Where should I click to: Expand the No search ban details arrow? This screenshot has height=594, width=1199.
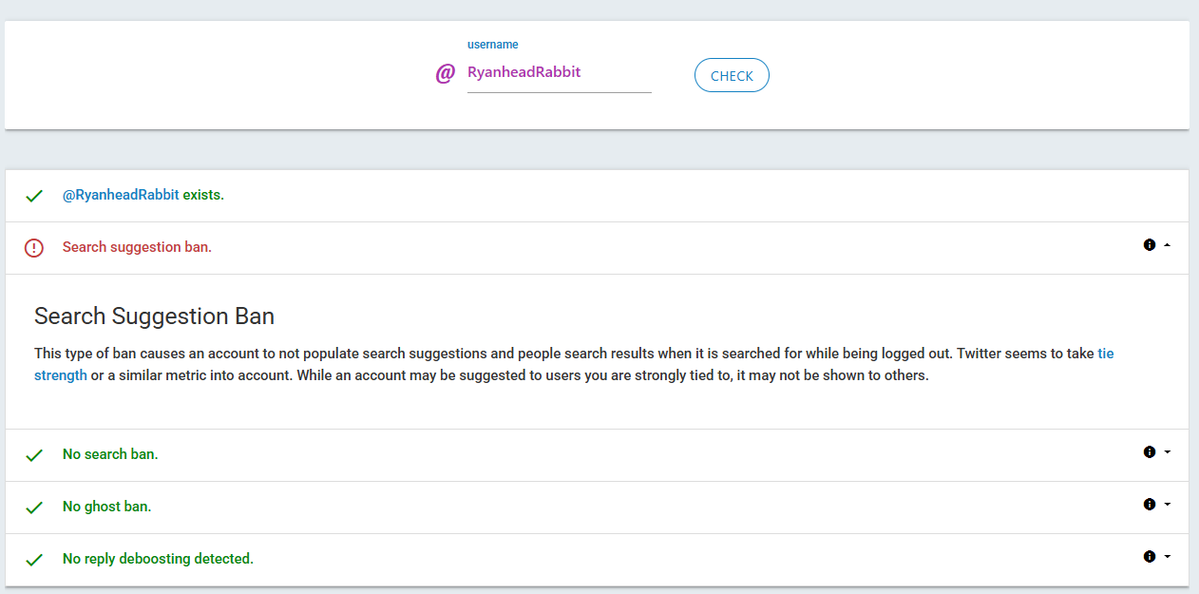pyautogui.click(x=1167, y=453)
